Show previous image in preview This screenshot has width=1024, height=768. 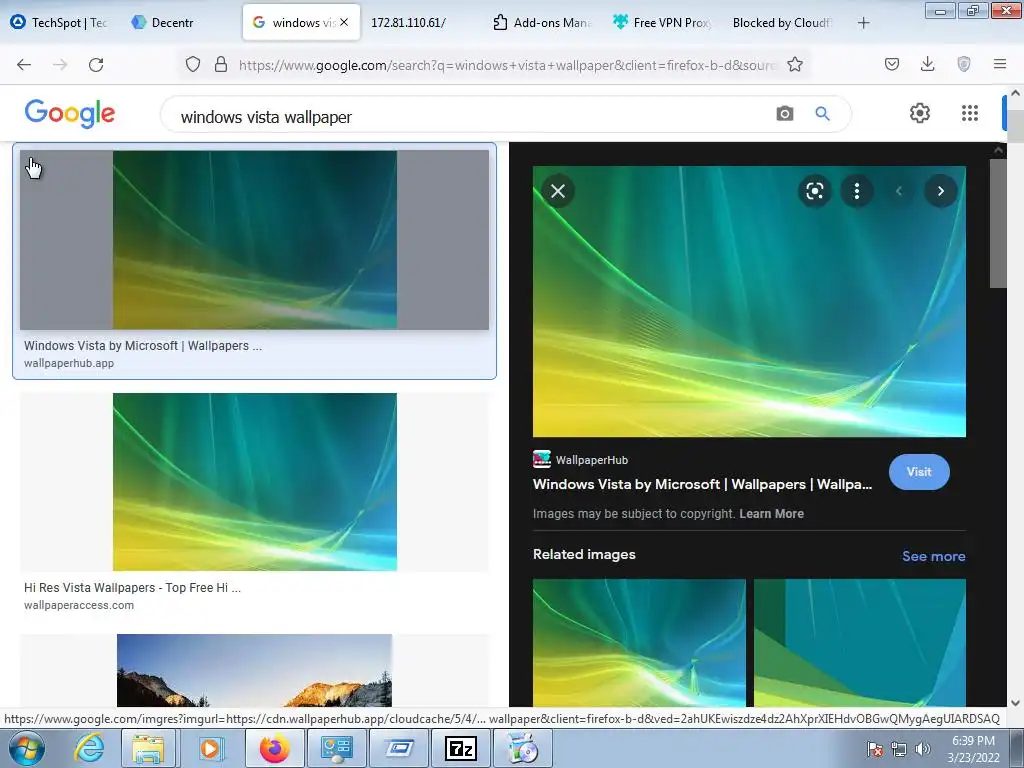pyautogui.click(x=899, y=191)
